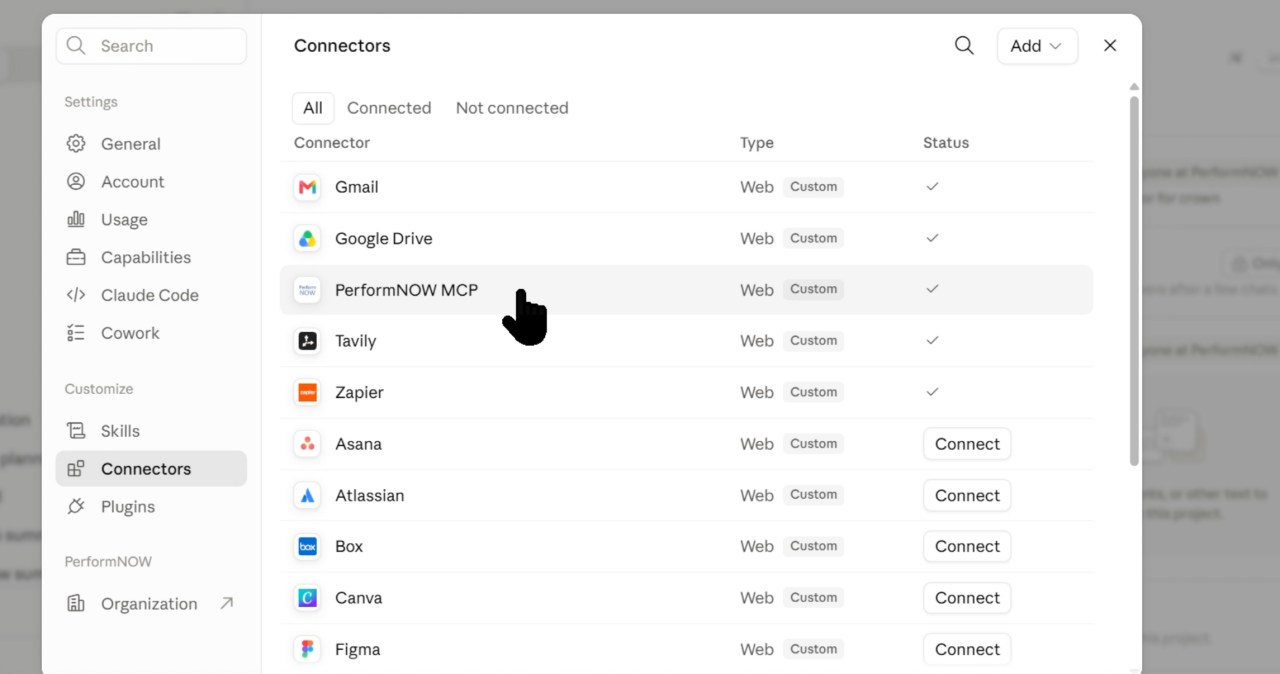Screen dimensions: 1280x674
Task: Connect the Asana connector
Action: (967, 444)
